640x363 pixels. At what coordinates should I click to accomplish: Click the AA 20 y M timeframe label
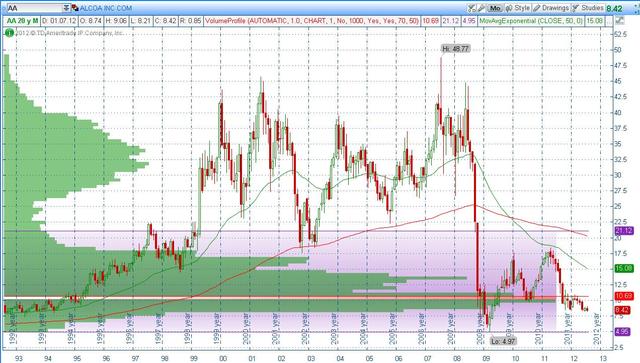click(x=23, y=20)
